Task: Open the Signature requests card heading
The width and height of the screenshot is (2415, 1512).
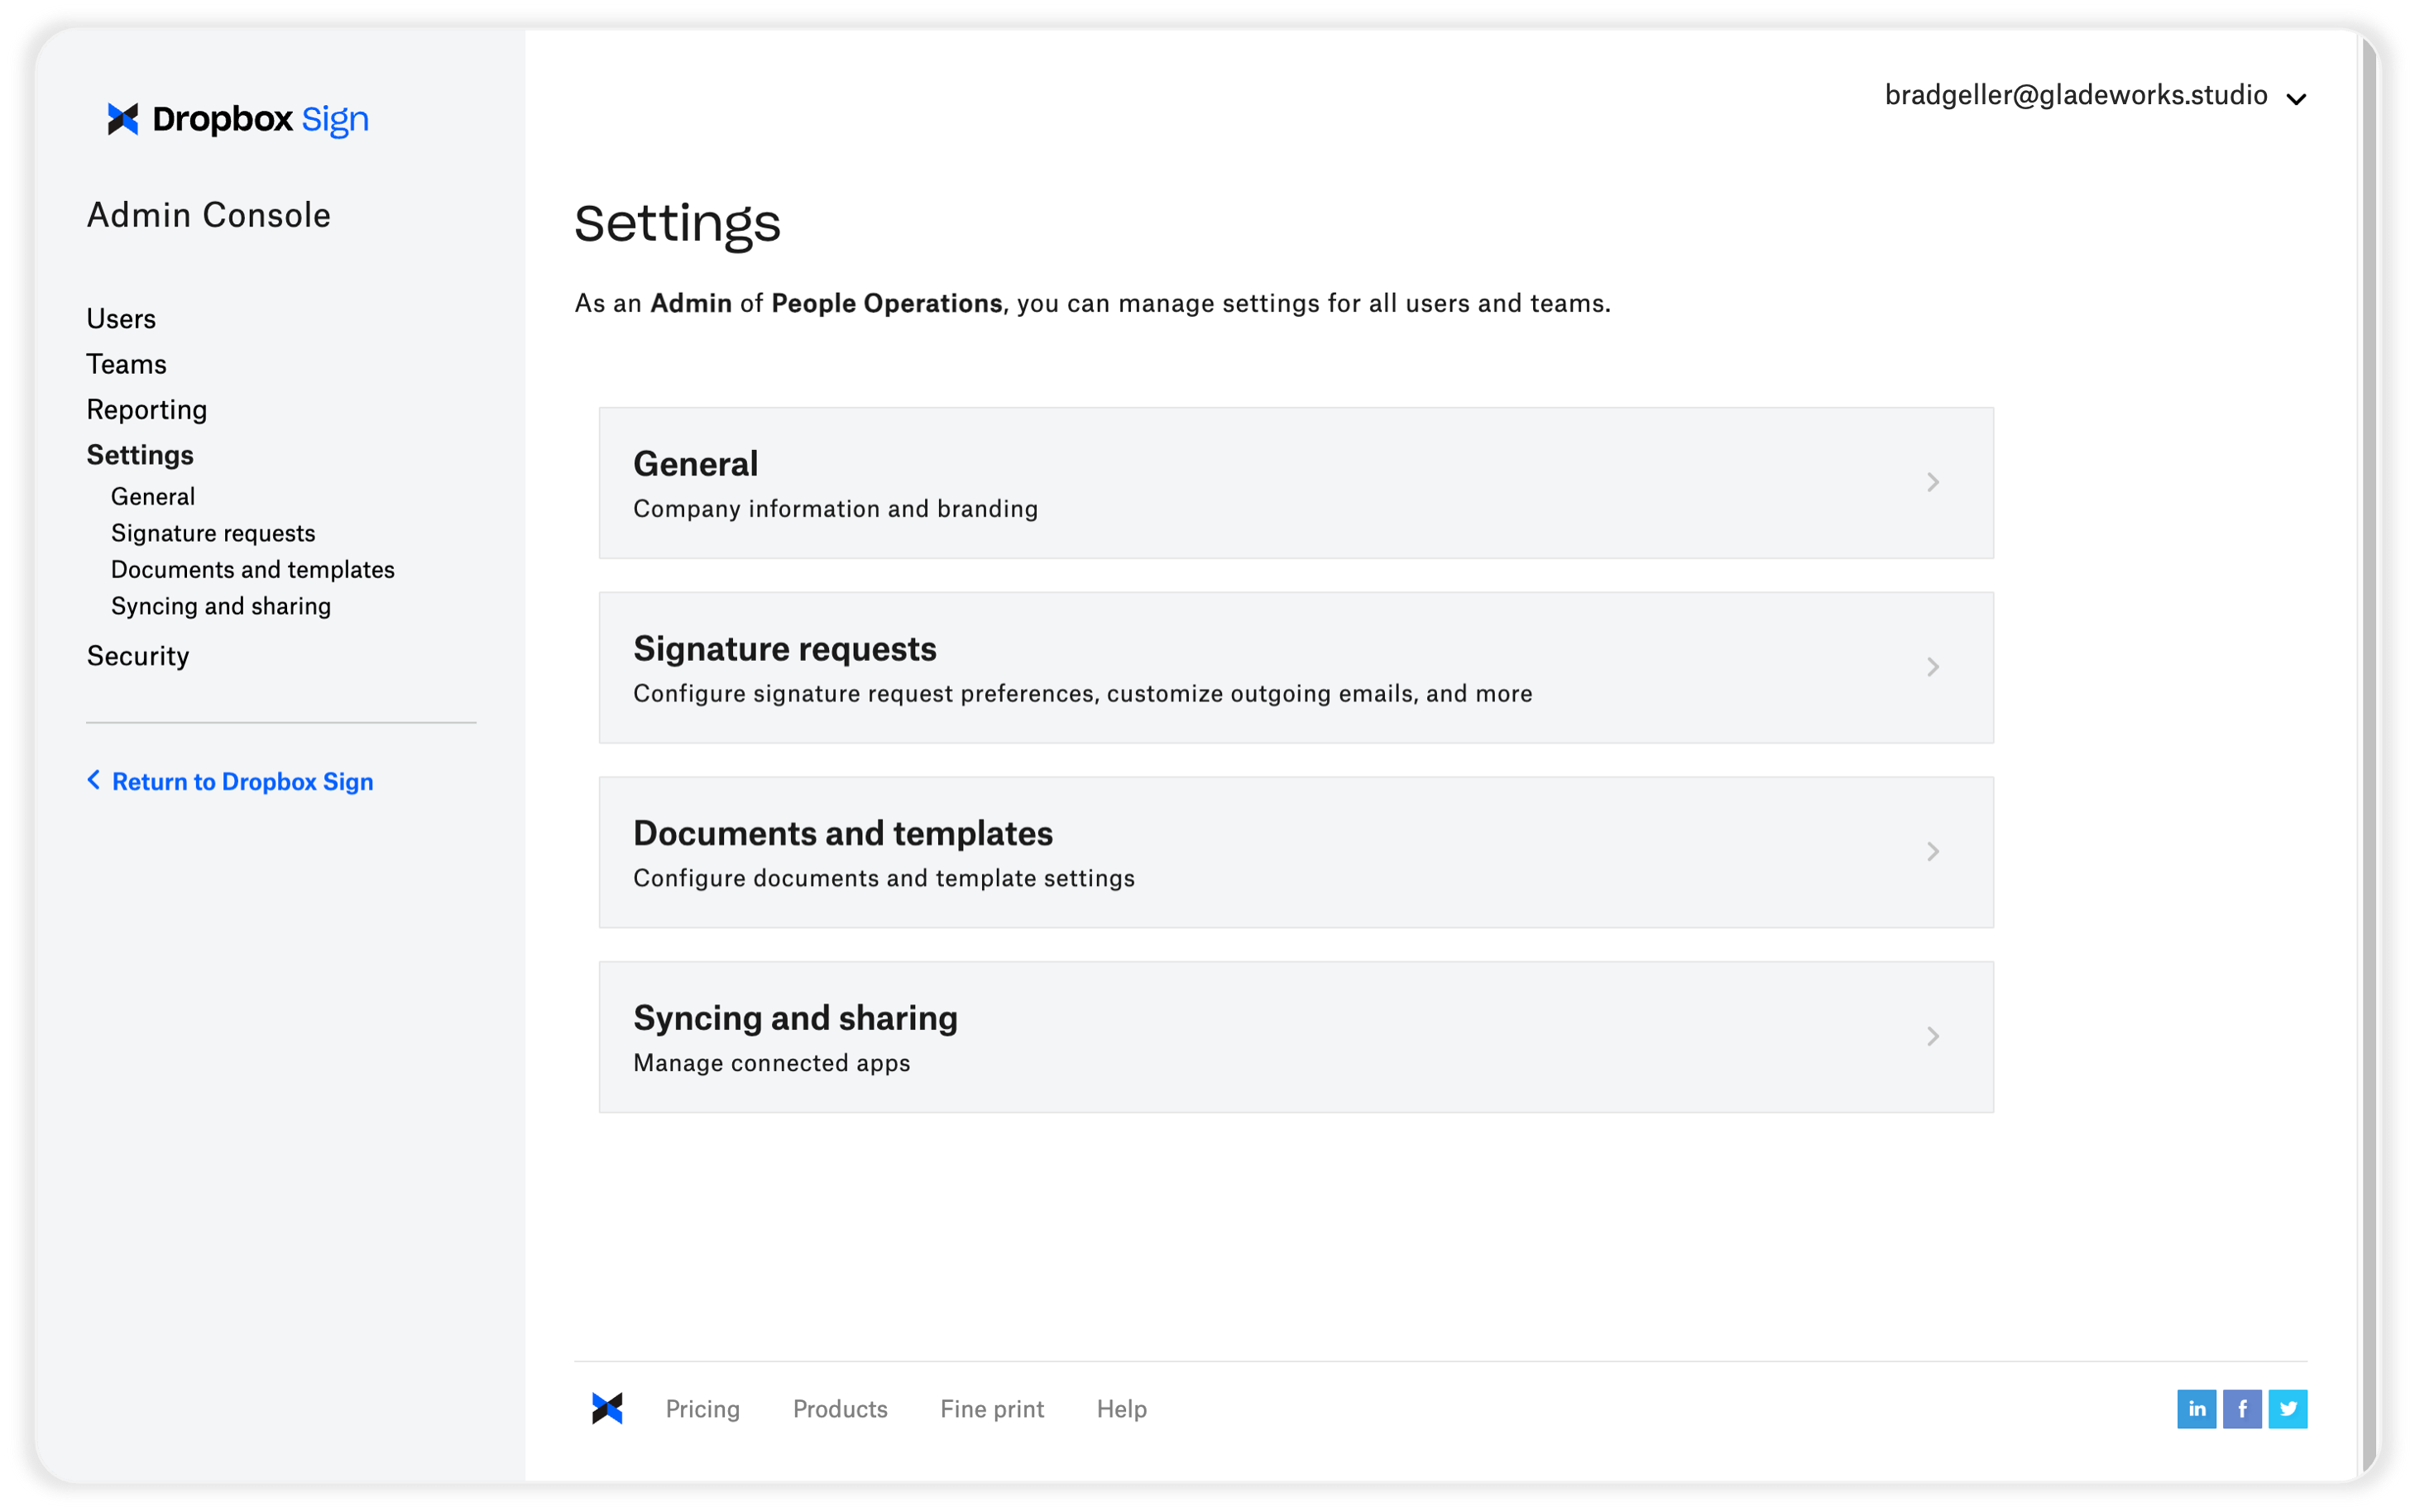Action: tap(785, 649)
